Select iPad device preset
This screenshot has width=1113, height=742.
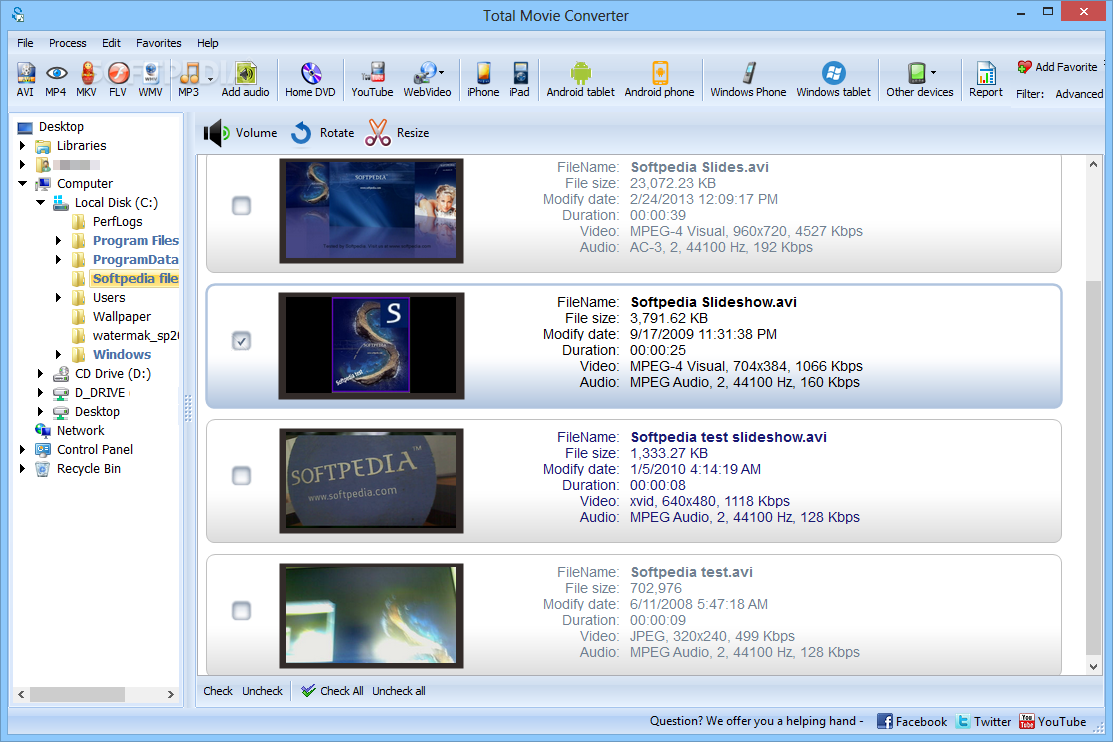coord(520,80)
